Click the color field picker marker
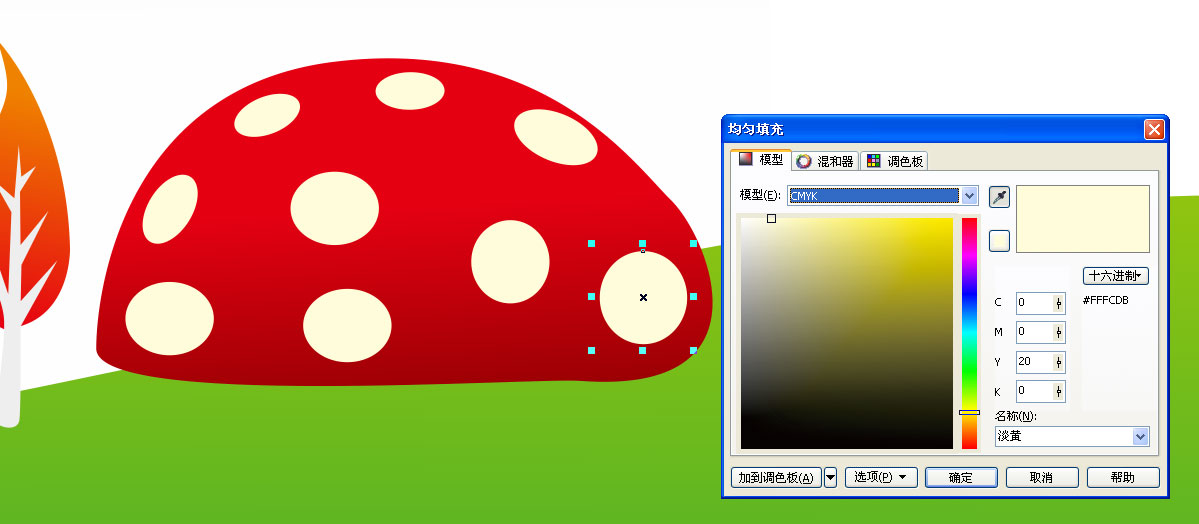The image size is (1199, 524). [772, 219]
